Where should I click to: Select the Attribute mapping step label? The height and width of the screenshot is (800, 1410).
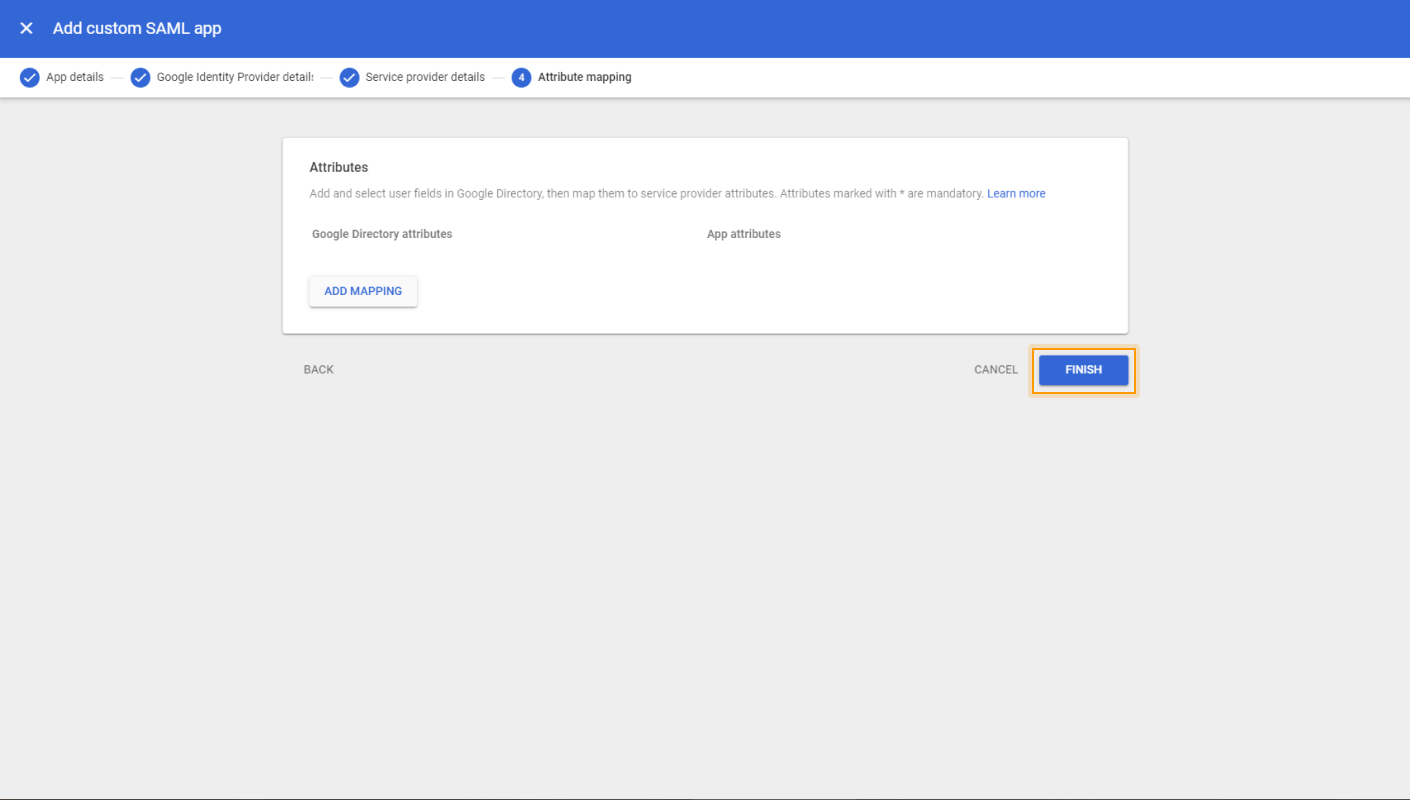point(585,77)
